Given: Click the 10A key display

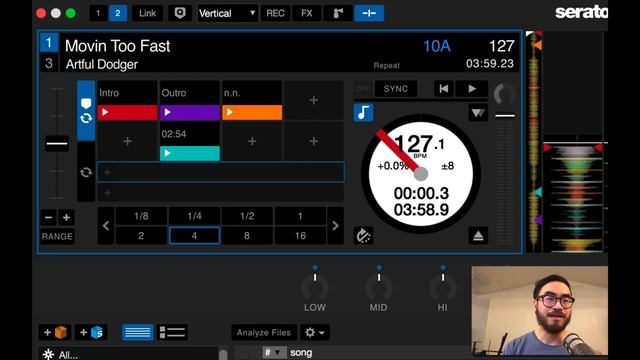Looking at the screenshot, I should click(x=436, y=46).
